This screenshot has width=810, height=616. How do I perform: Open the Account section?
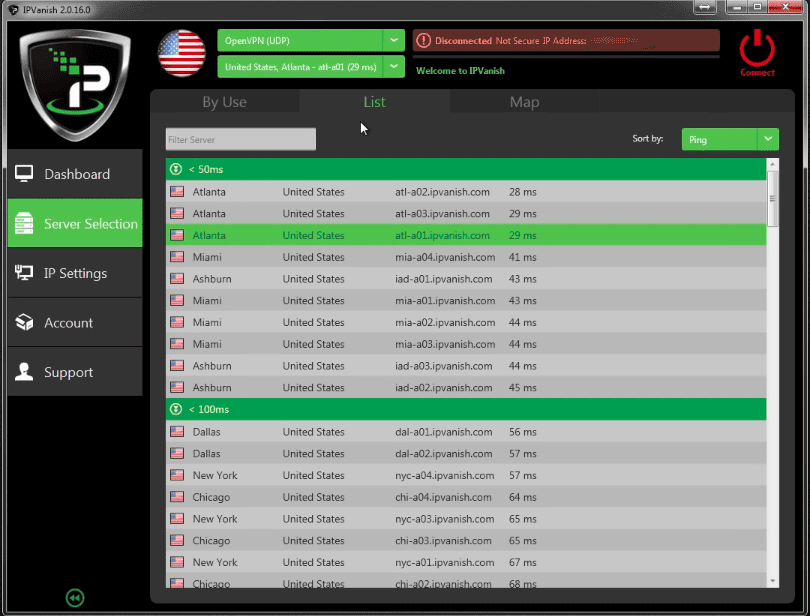pos(75,322)
